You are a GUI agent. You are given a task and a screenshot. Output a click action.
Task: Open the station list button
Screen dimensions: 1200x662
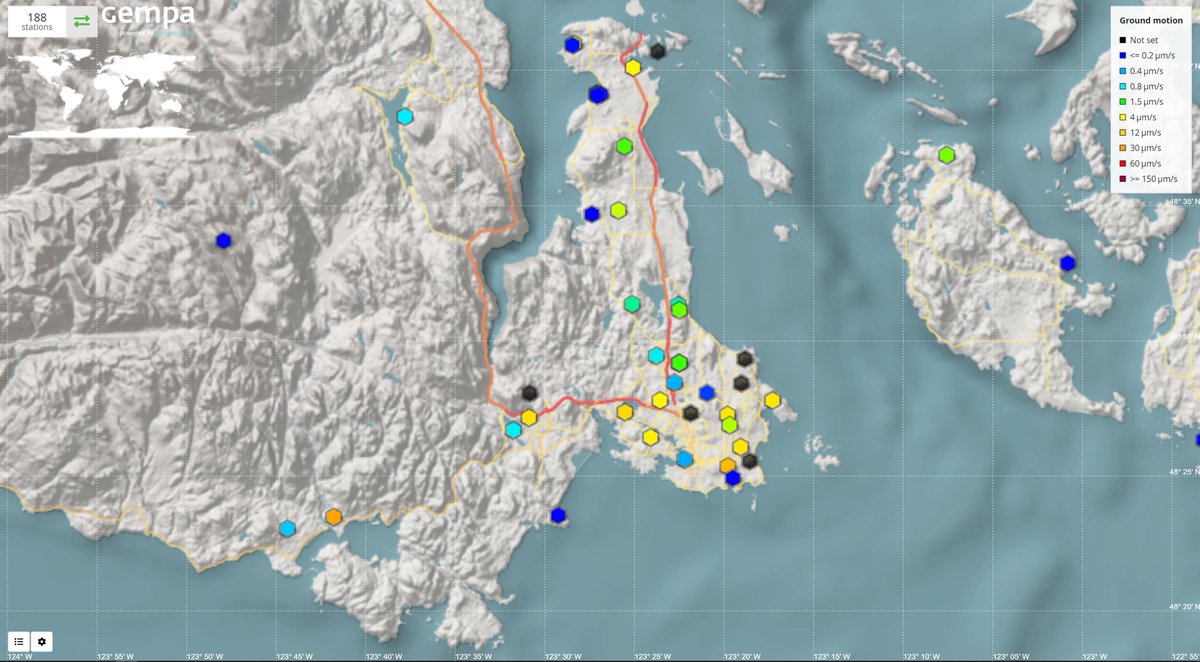[x=19, y=641]
